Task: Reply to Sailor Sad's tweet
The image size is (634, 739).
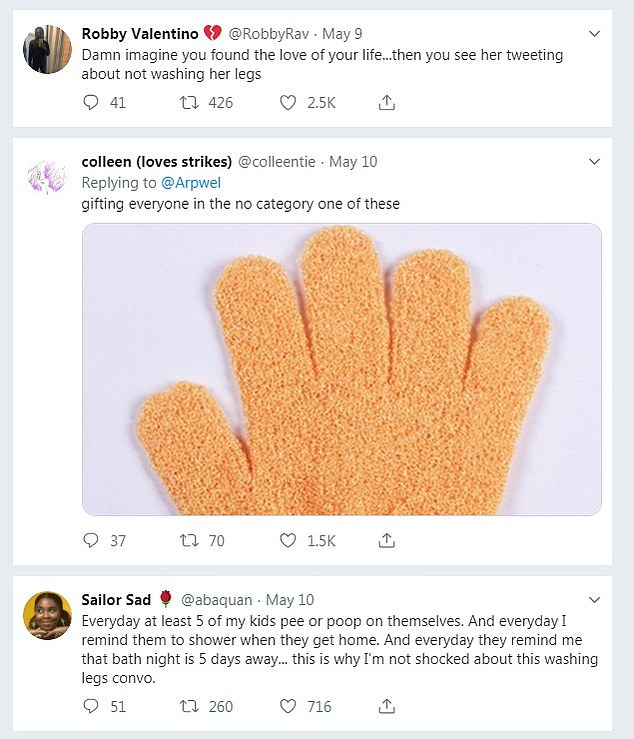Action: click(x=91, y=706)
